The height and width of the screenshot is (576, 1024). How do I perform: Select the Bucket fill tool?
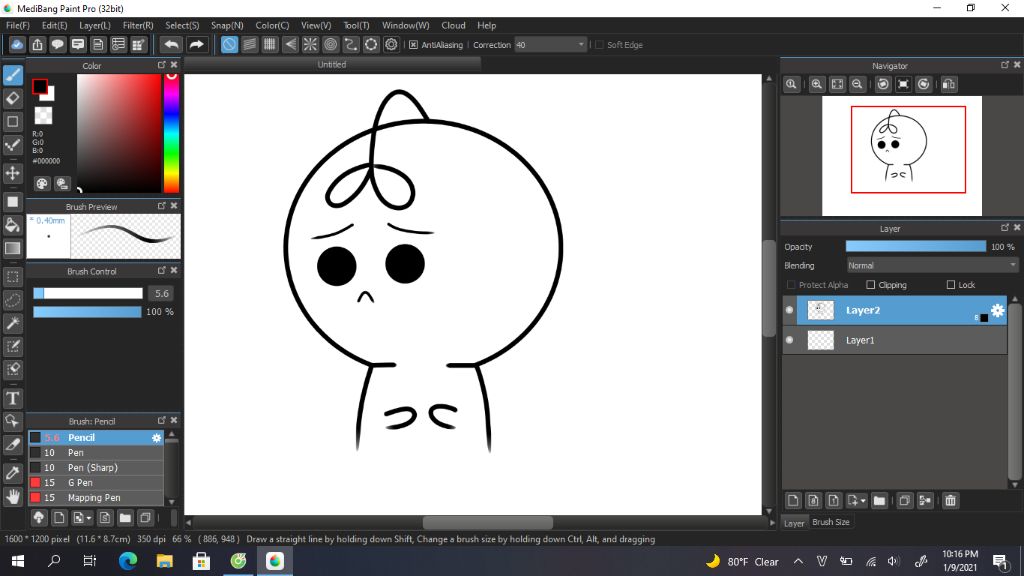point(13,225)
